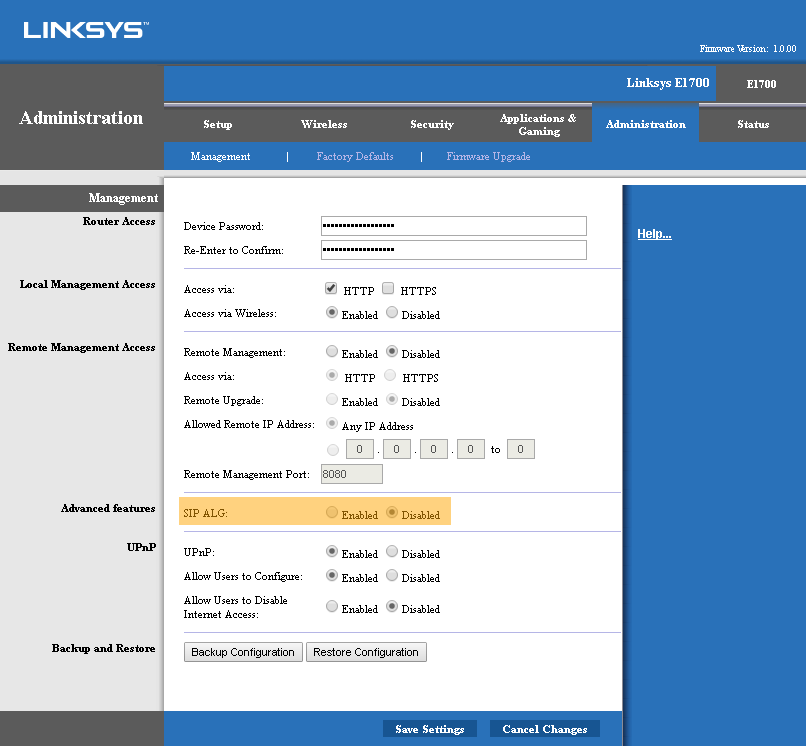Click the Linksys logo

point(86,30)
